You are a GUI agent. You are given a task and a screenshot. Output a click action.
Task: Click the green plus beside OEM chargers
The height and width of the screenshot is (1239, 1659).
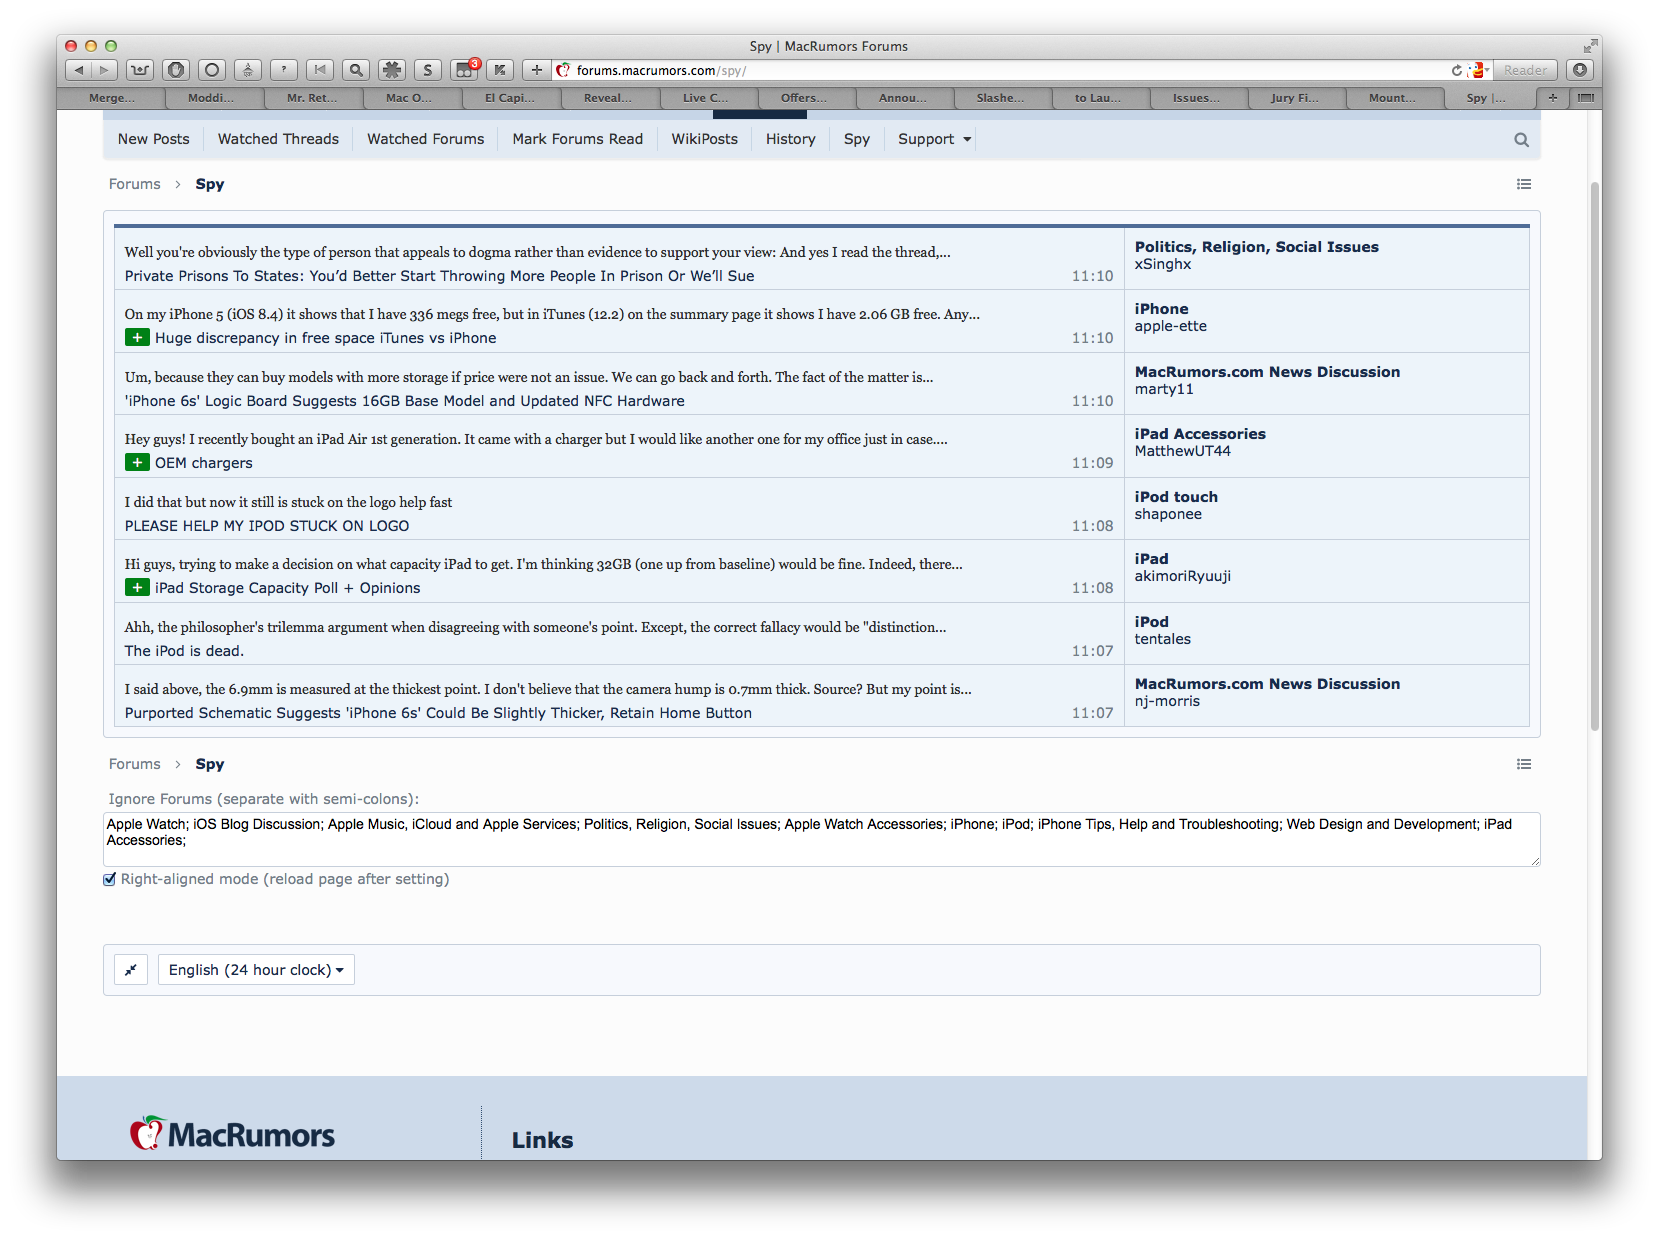[137, 463]
